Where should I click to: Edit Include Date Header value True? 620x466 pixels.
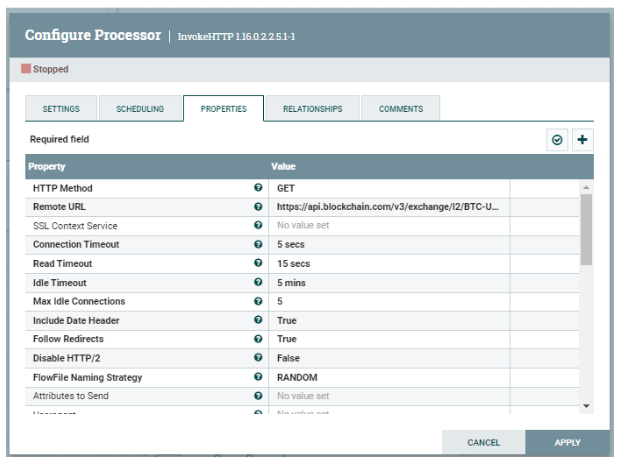coord(389,320)
